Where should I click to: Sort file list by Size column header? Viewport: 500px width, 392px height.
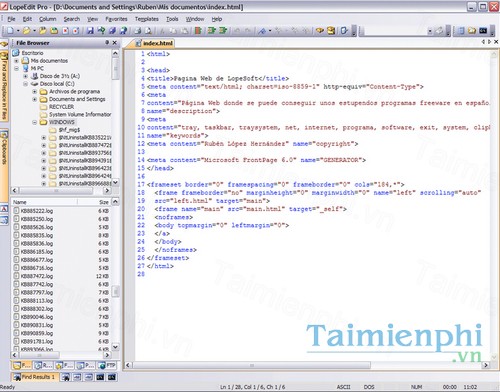click(94, 202)
